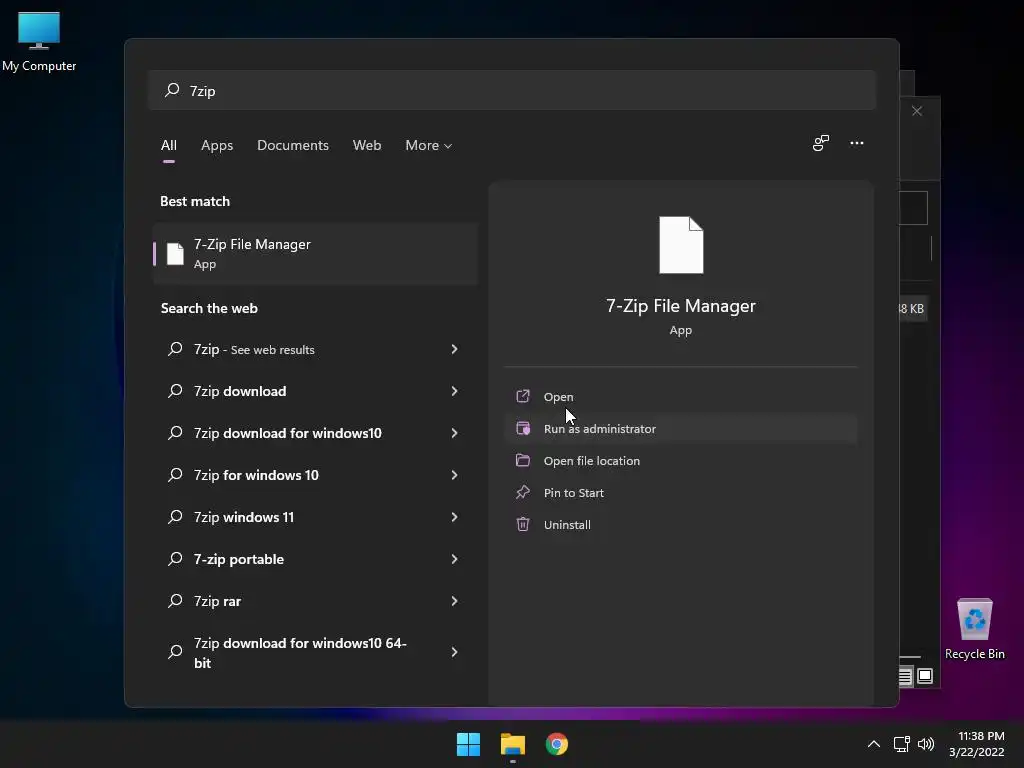Click the Windows Start button
This screenshot has width=1024, height=768.
[x=468, y=744]
